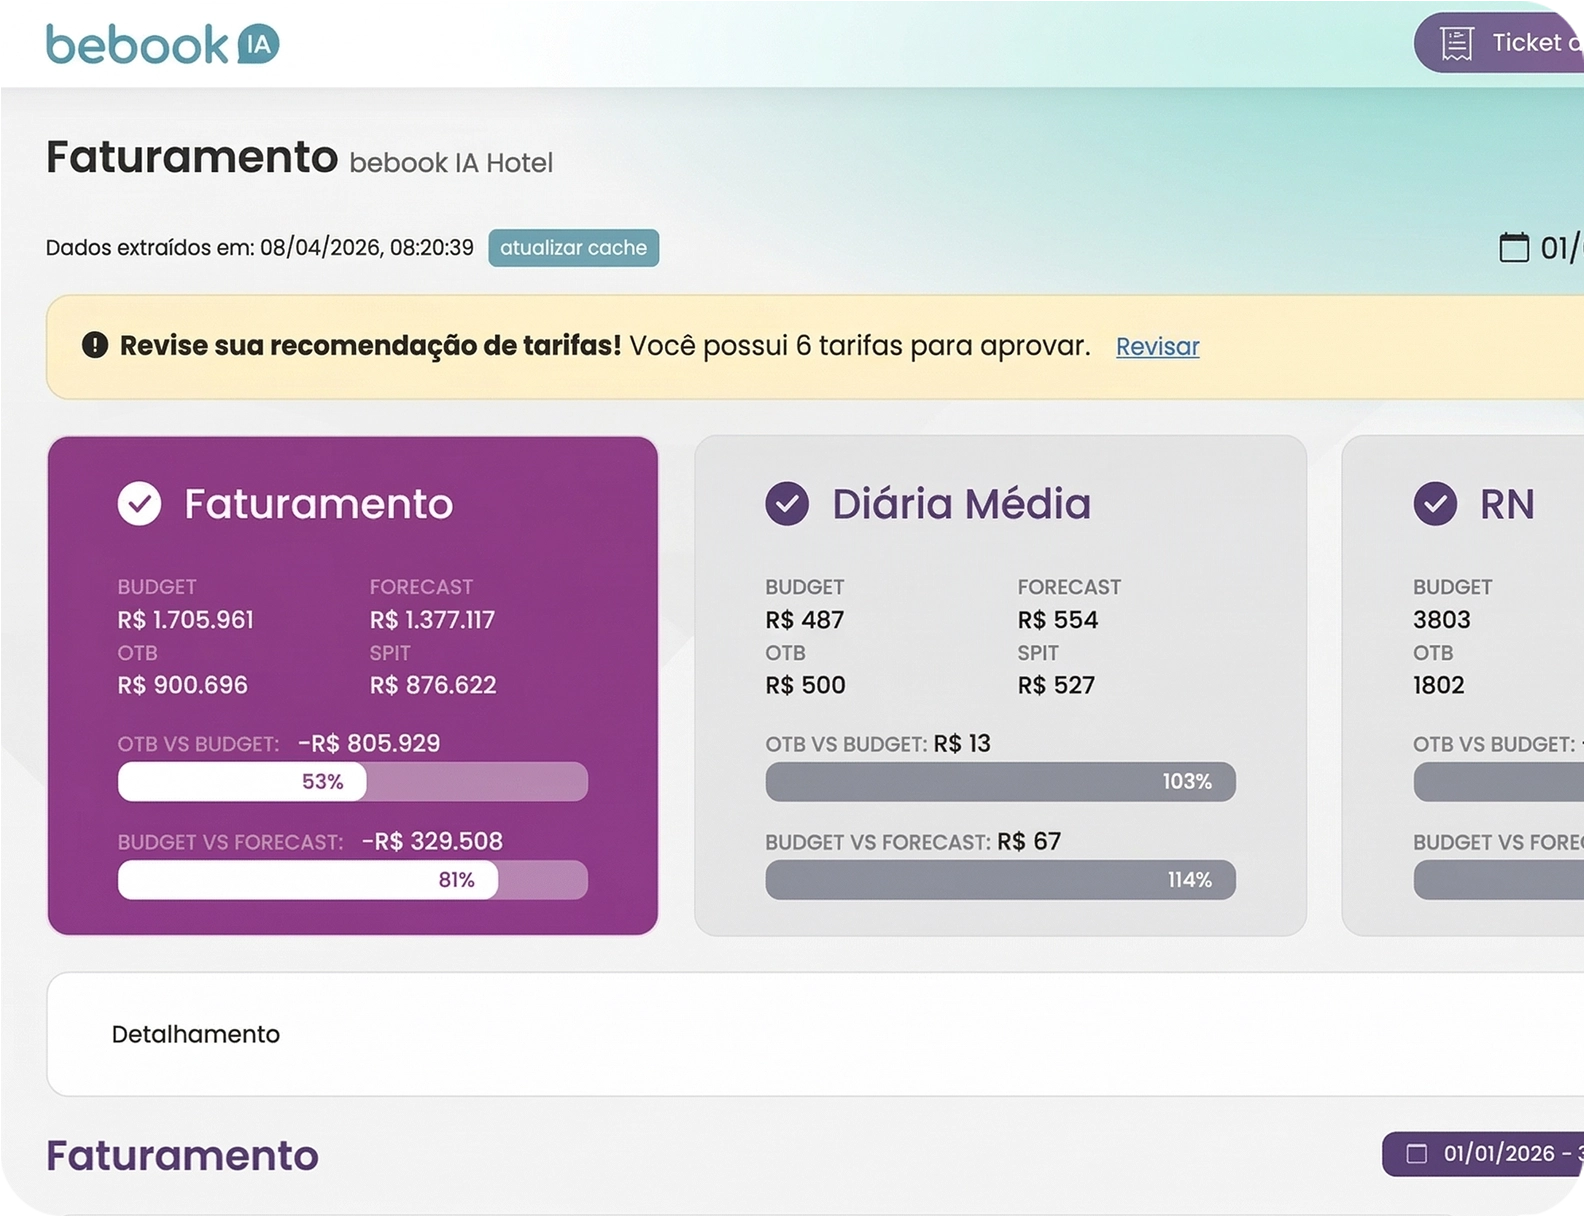The image size is (1584, 1216).
Task: Click the 53% OTB vs Budget progress bar
Action: coord(352,782)
